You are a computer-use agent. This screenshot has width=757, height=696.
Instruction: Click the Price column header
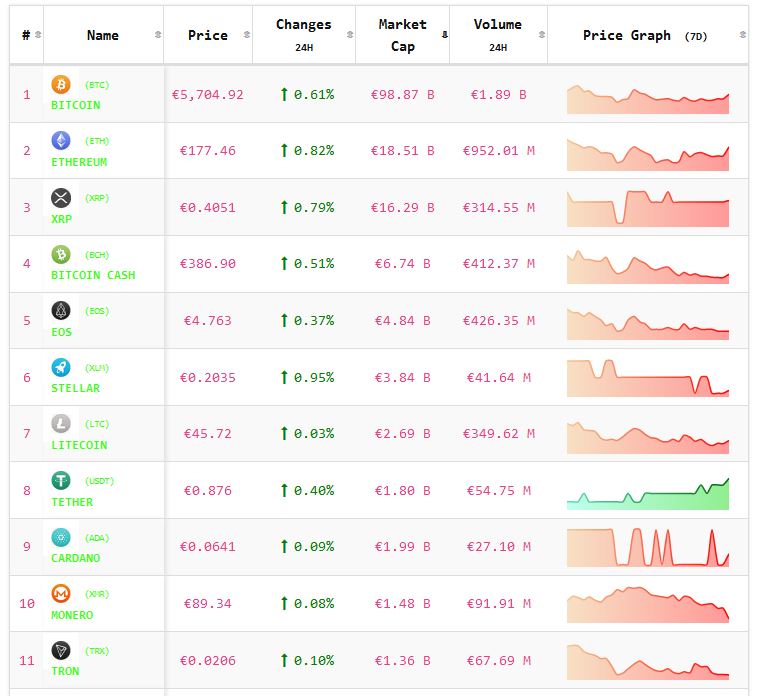[x=207, y=35]
